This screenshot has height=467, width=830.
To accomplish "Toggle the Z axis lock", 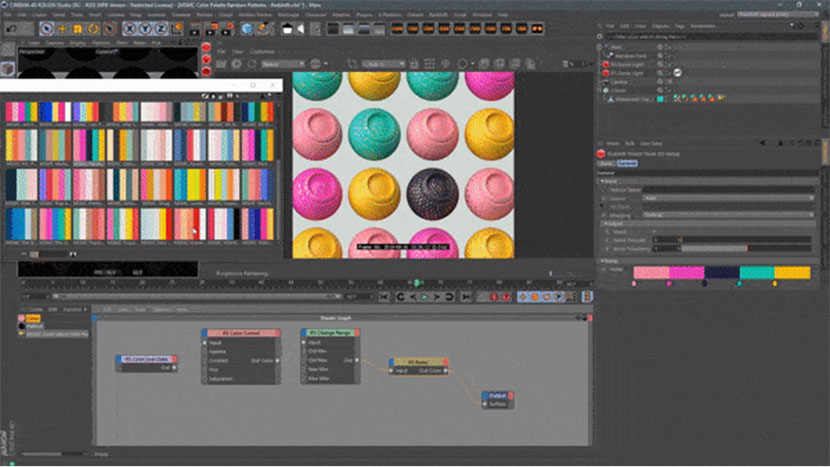I will coord(161,29).
